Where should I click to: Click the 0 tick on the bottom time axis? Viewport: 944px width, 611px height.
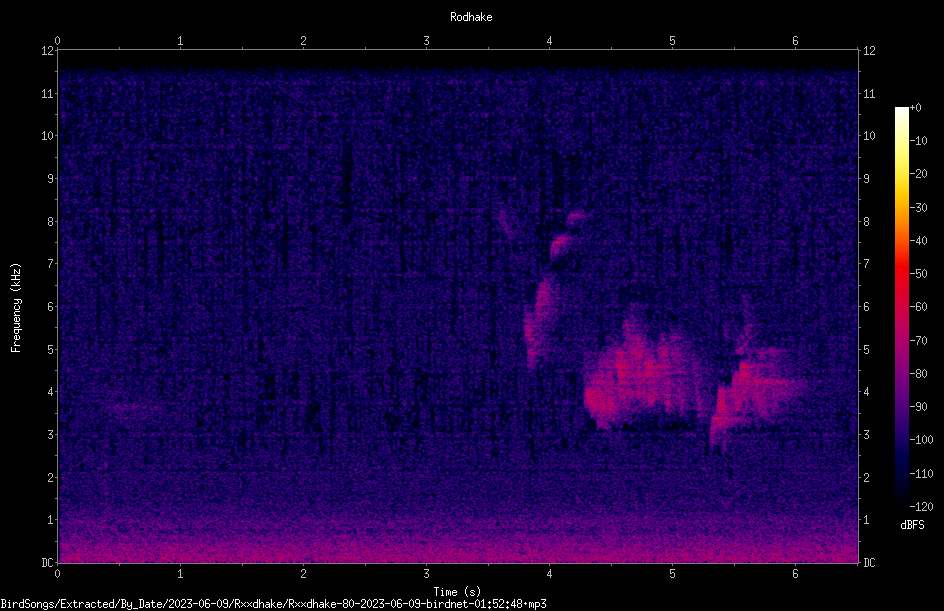click(x=57, y=574)
